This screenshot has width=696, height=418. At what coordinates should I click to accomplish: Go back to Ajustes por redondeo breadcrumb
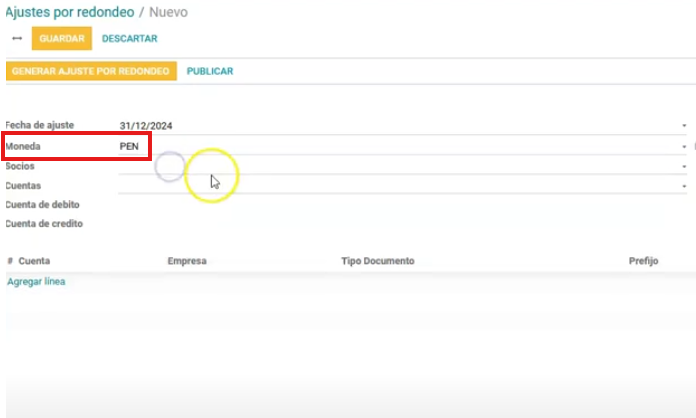click(x=70, y=12)
